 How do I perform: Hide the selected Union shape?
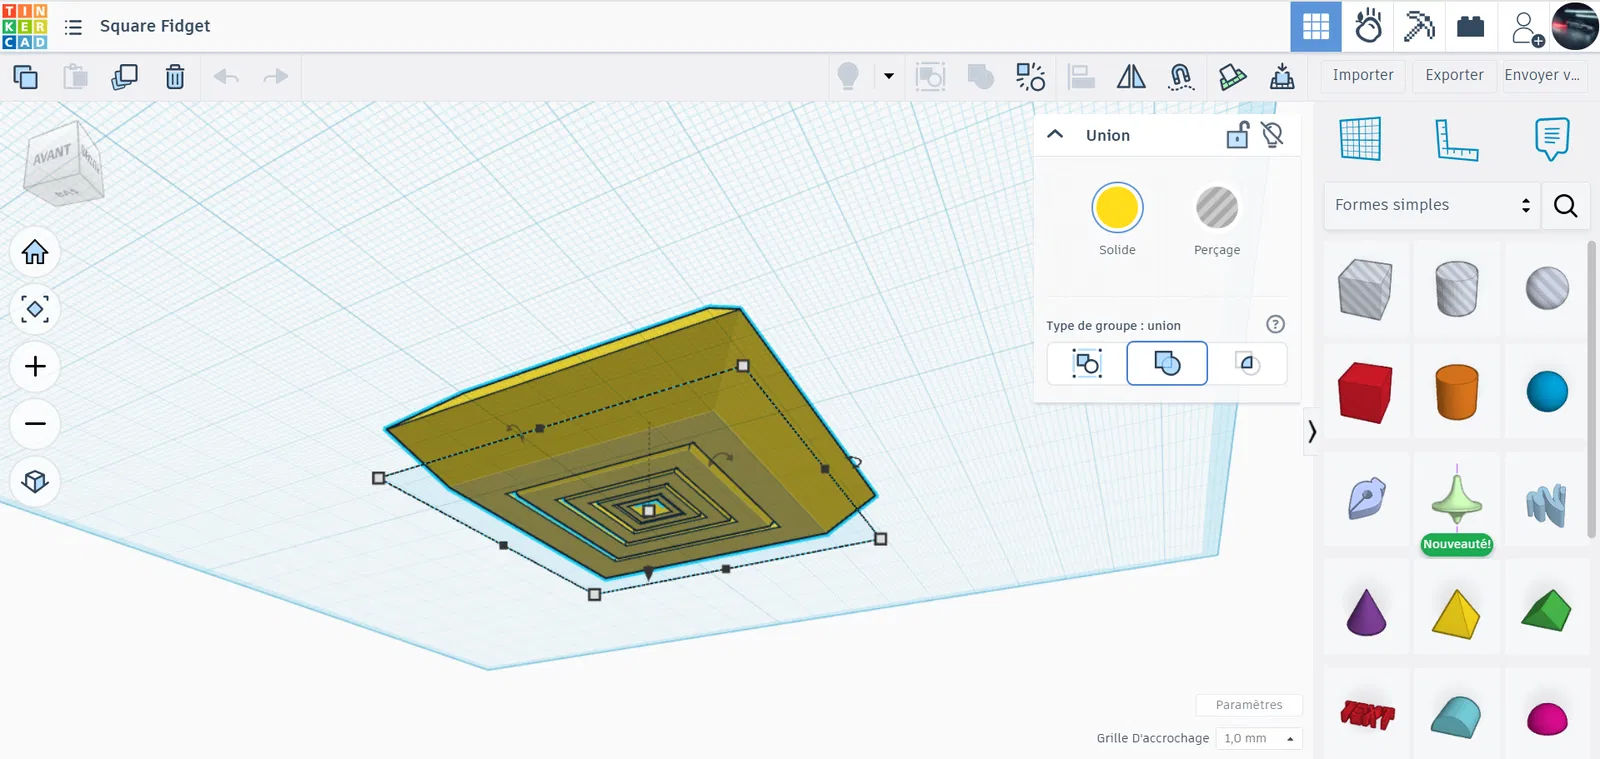coord(1272,135)
